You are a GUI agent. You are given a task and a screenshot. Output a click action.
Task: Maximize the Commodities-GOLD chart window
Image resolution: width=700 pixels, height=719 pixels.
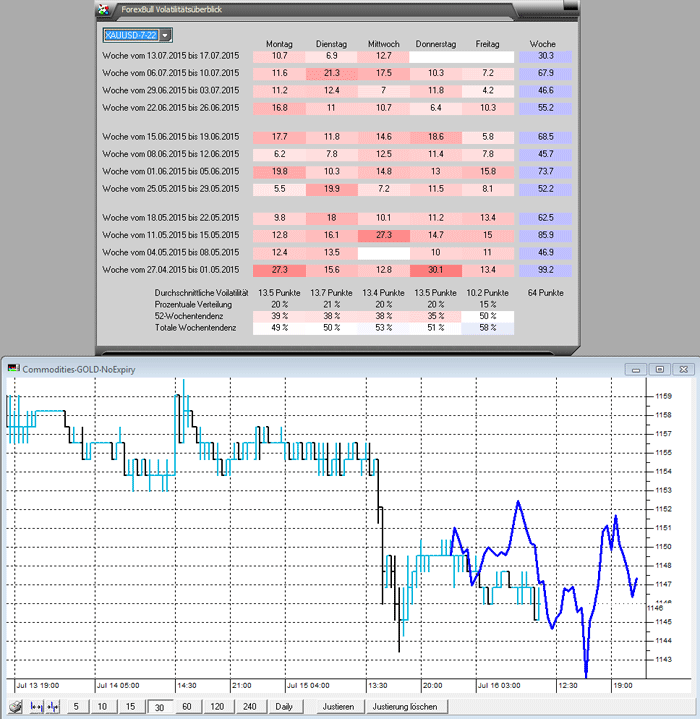tap(659, 369)
